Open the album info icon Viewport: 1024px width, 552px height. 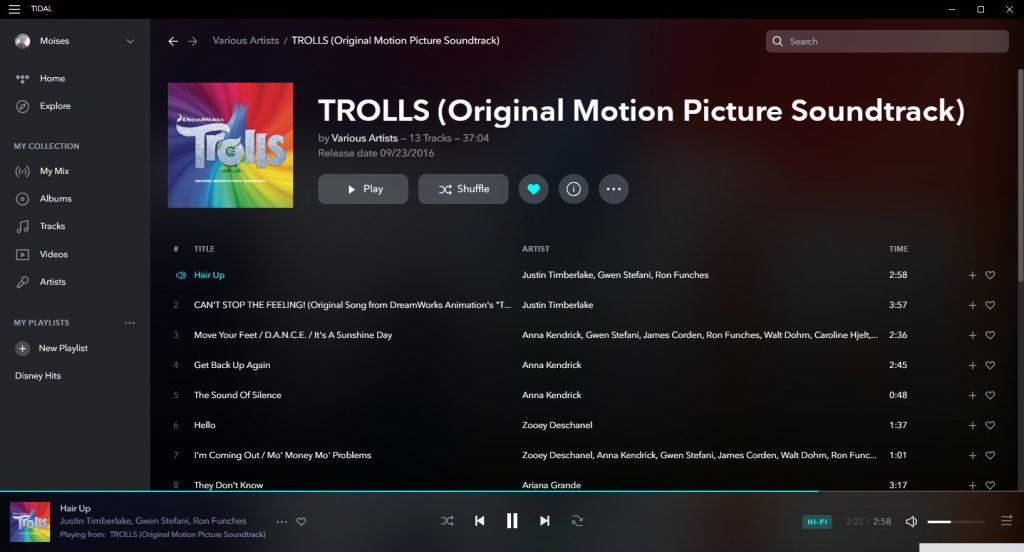(573, 189)
